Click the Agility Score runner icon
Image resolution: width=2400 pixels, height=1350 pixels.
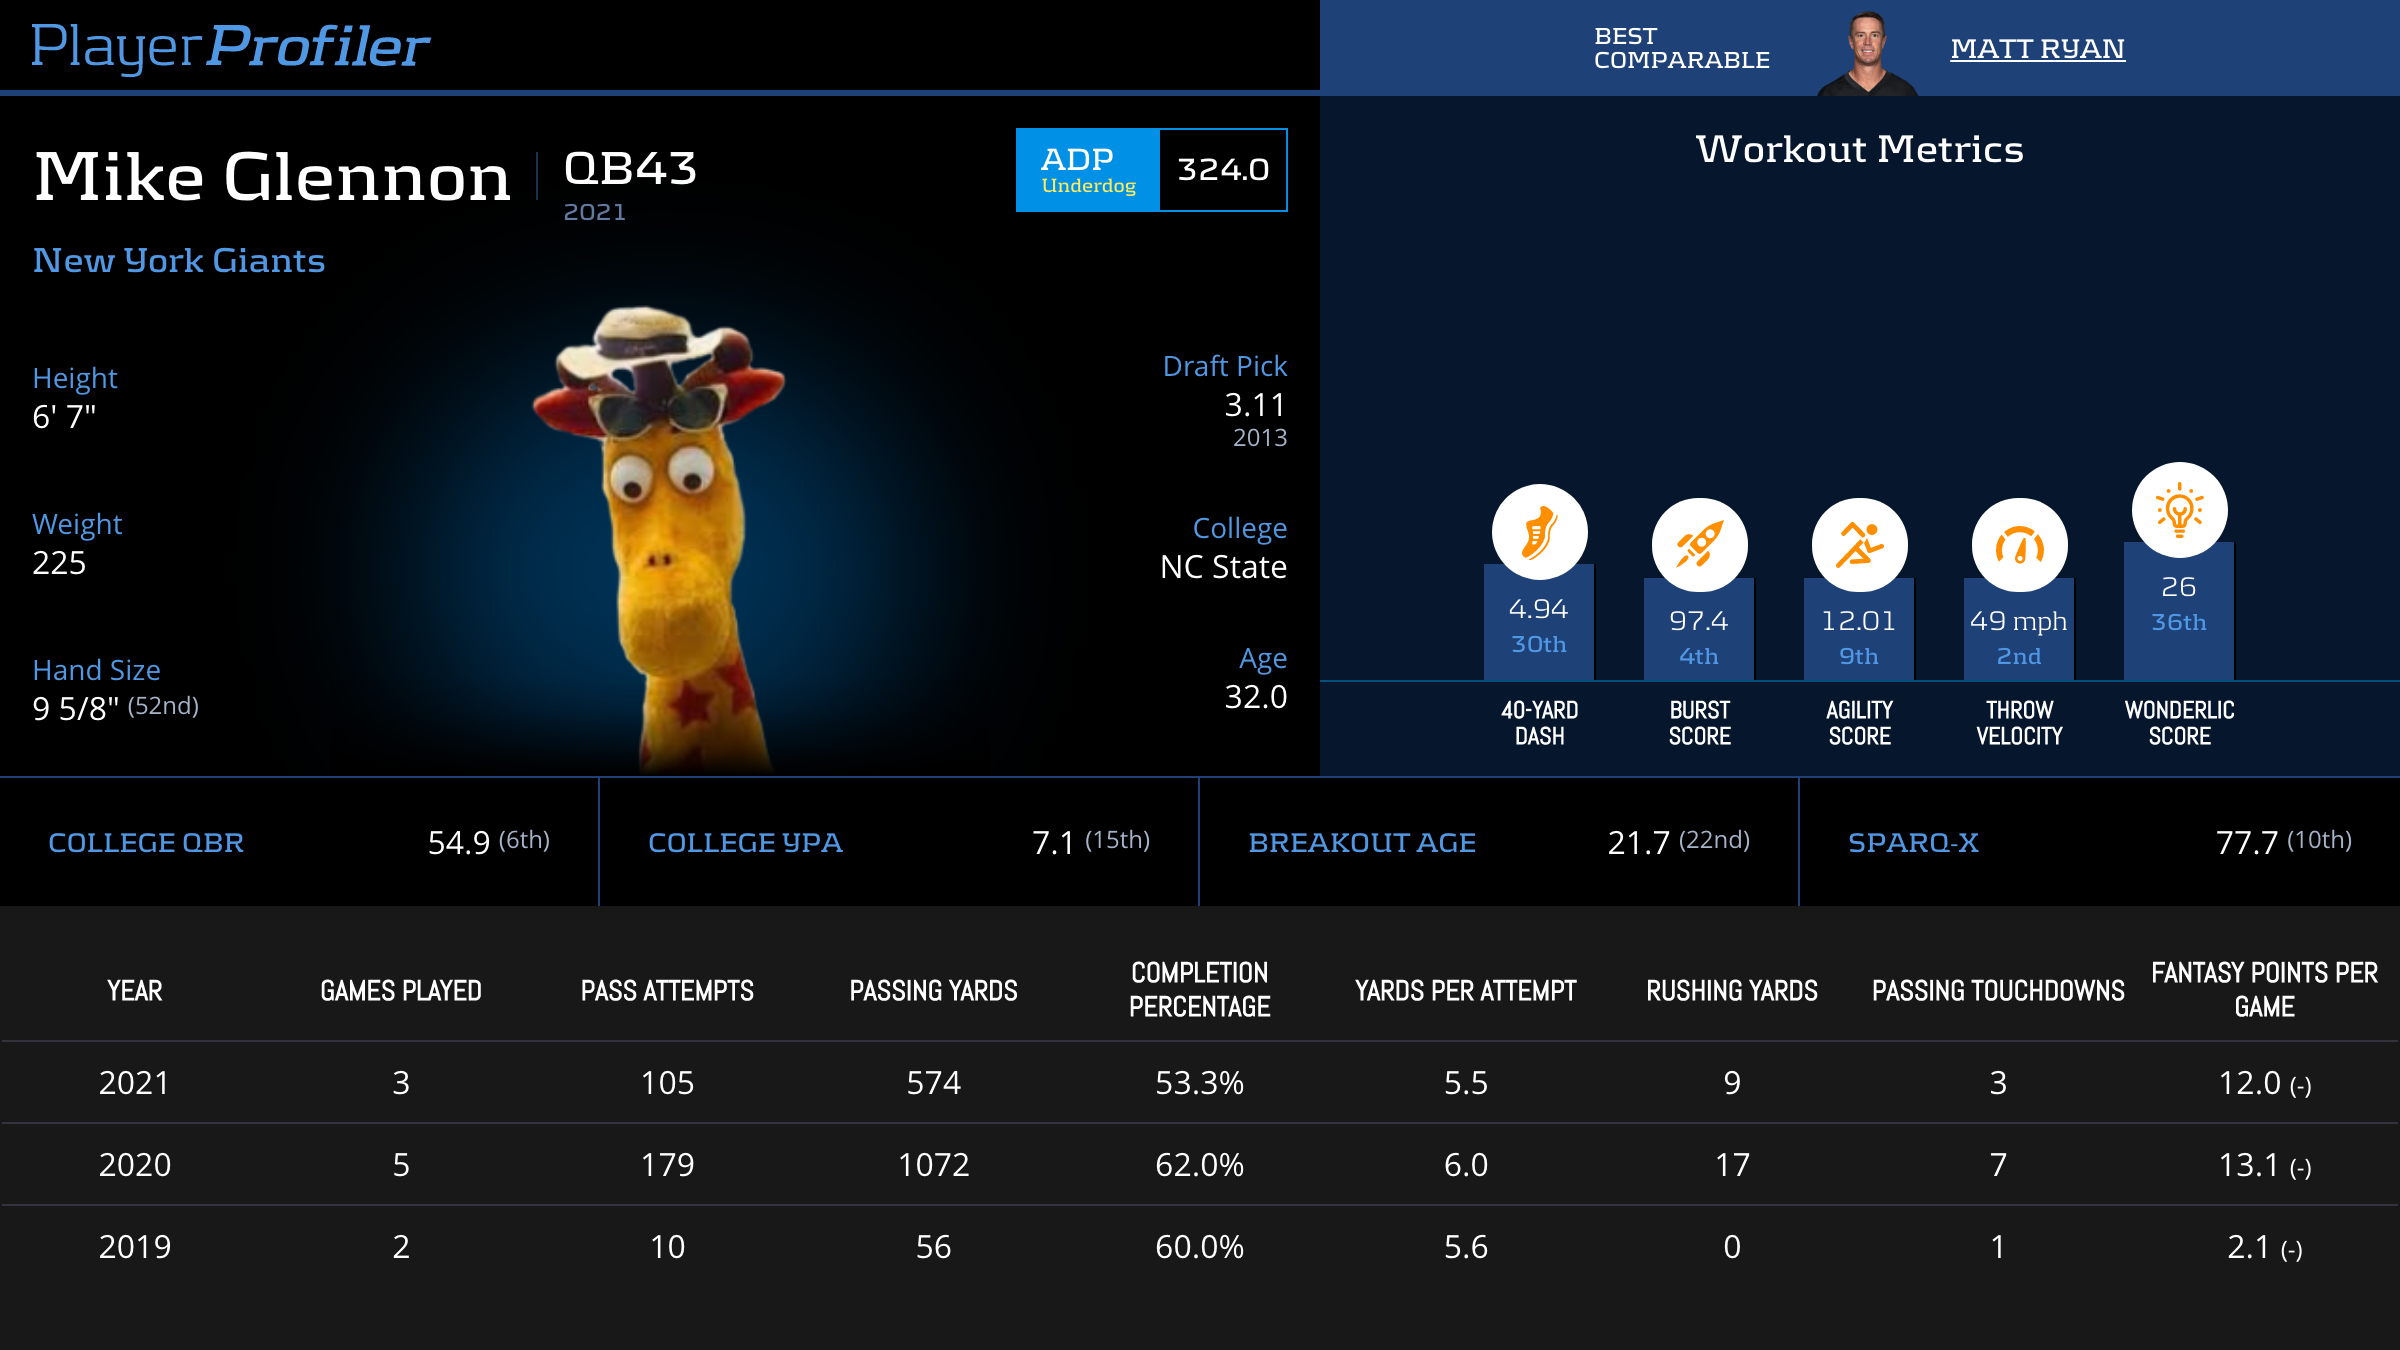point(1859,545)
